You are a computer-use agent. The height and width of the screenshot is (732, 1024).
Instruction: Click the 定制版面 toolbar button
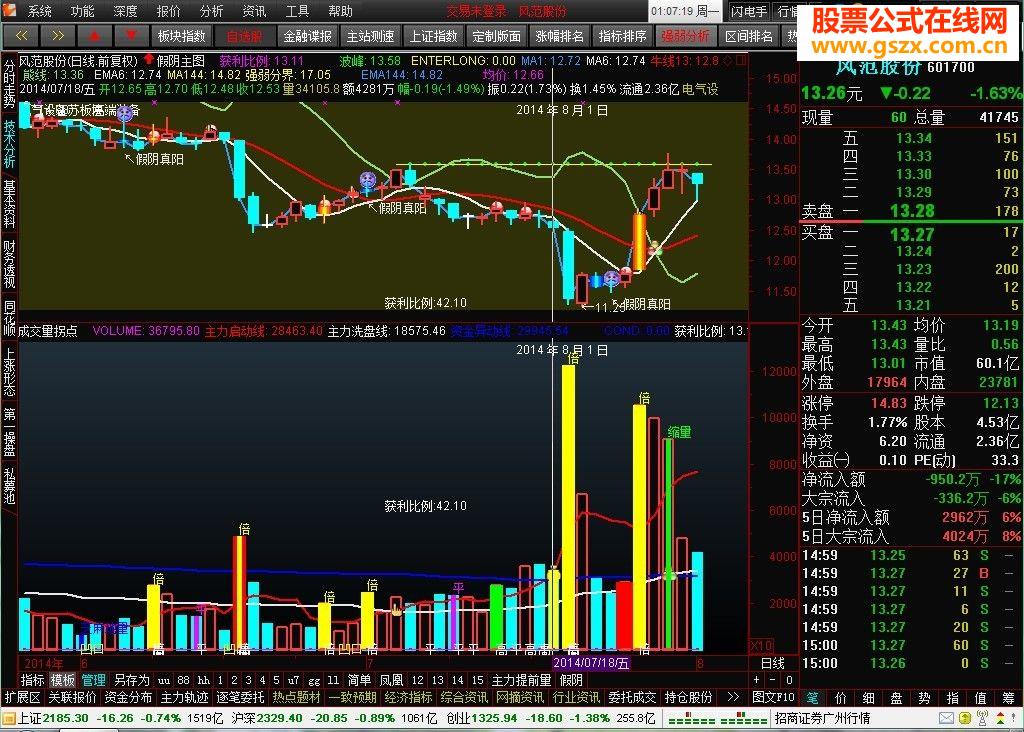coord(496,36)
